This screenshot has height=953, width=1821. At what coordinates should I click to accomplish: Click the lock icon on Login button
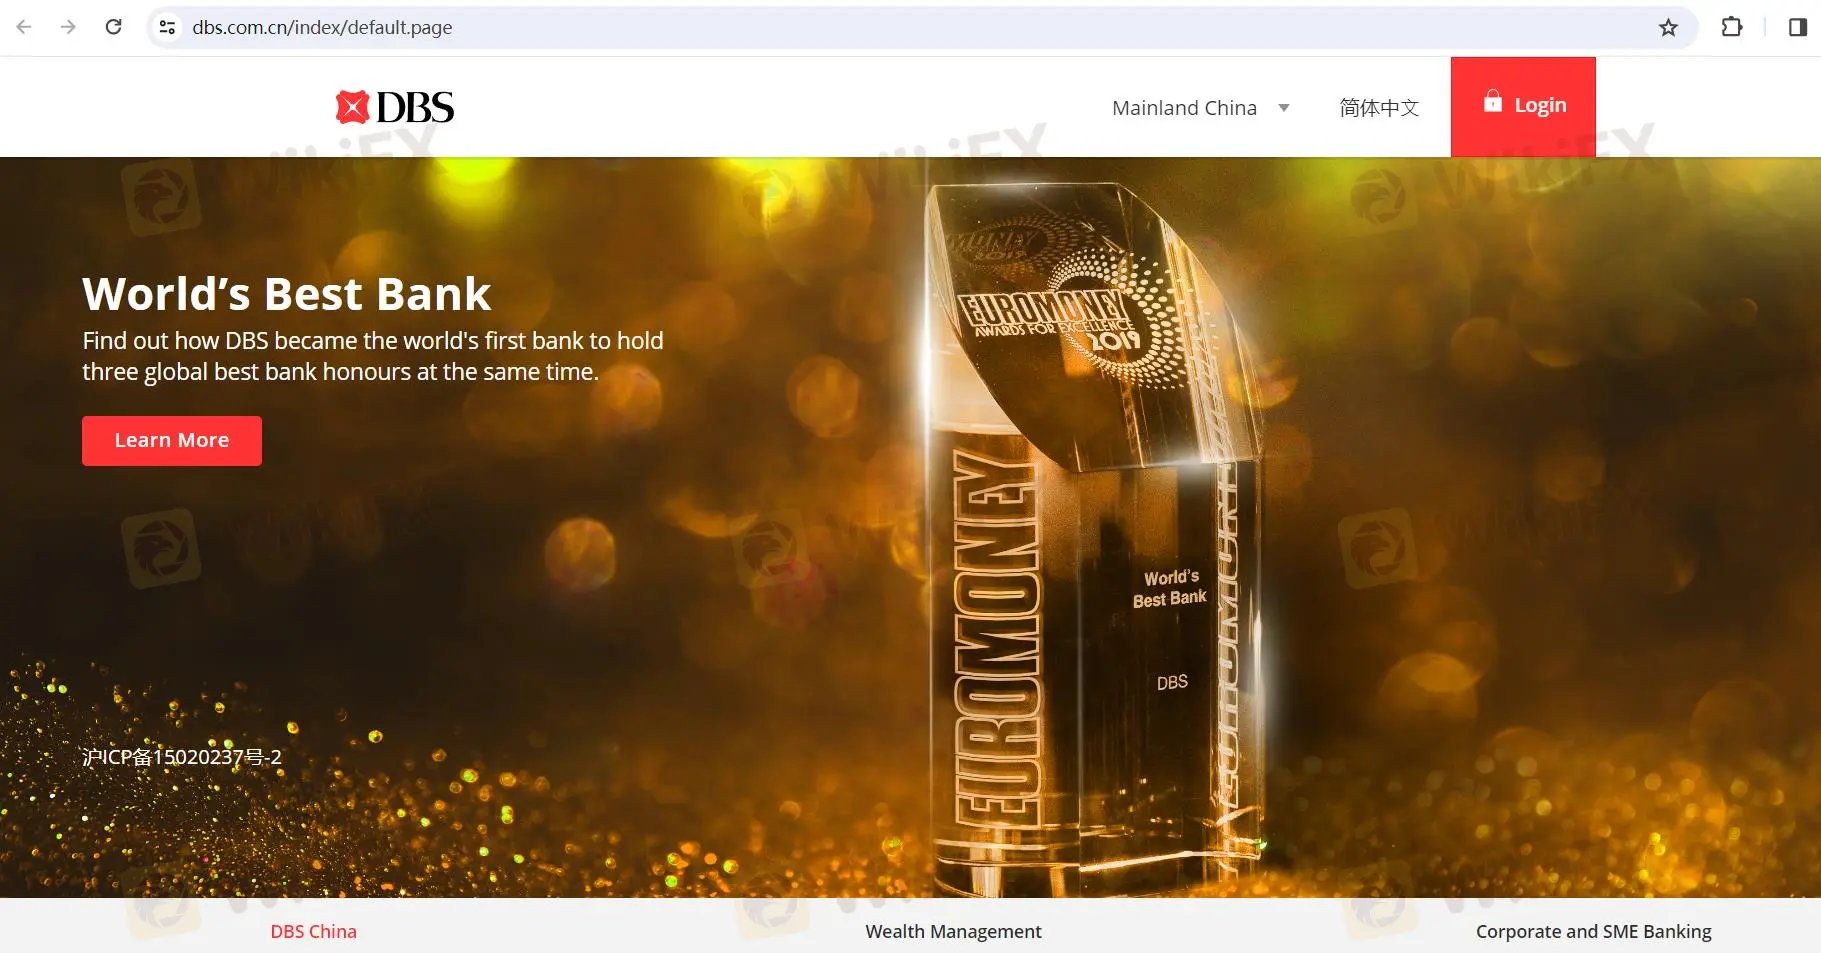point(1492,101)
